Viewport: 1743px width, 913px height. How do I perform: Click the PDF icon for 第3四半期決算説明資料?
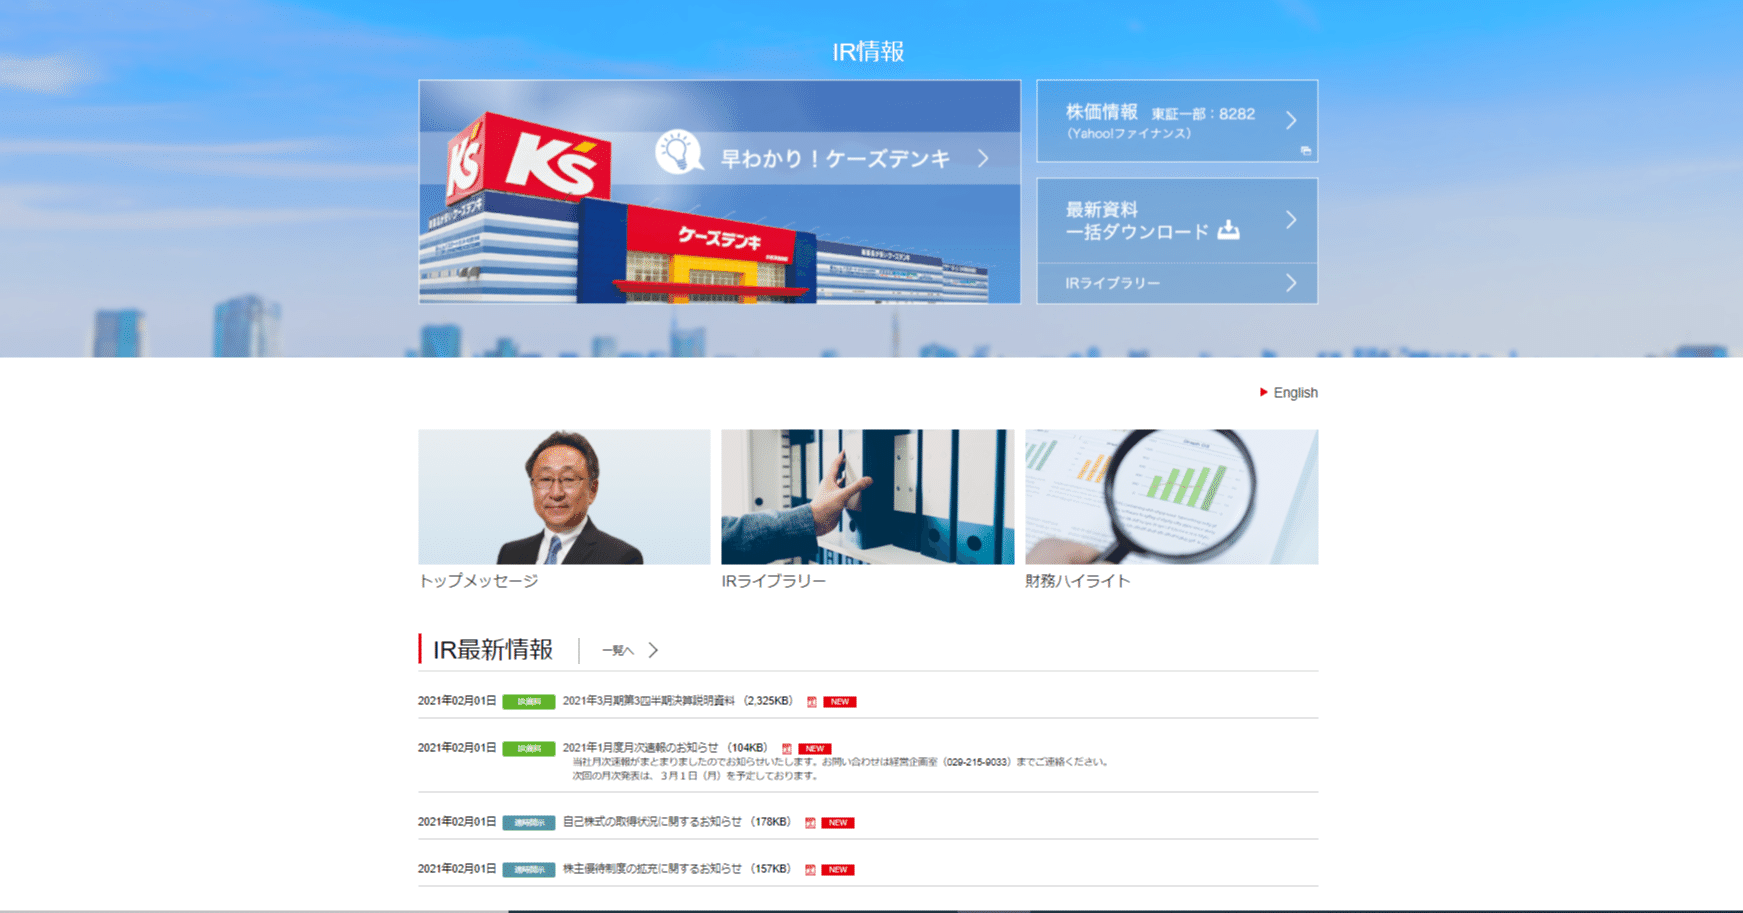812,702
